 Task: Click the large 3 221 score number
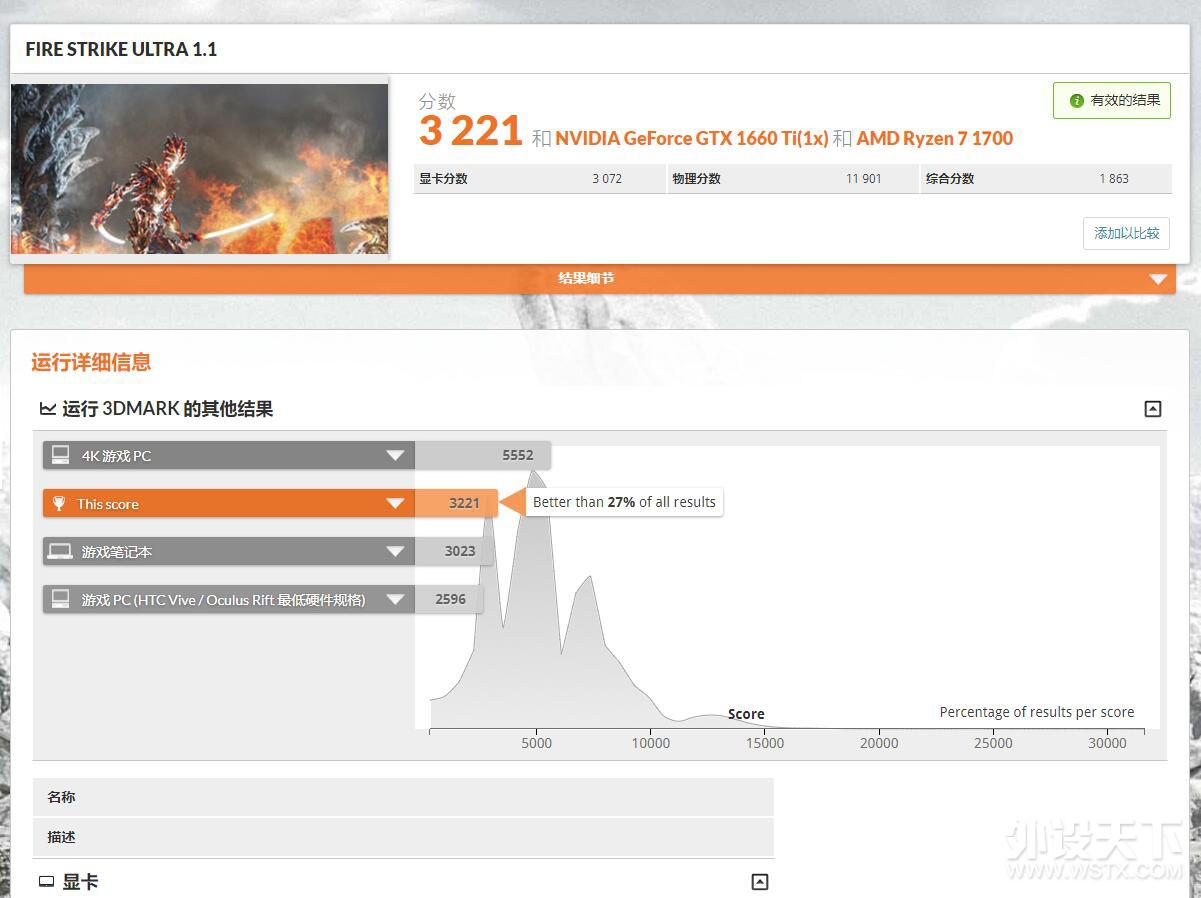pyautogui.click(x=470, y=131)
